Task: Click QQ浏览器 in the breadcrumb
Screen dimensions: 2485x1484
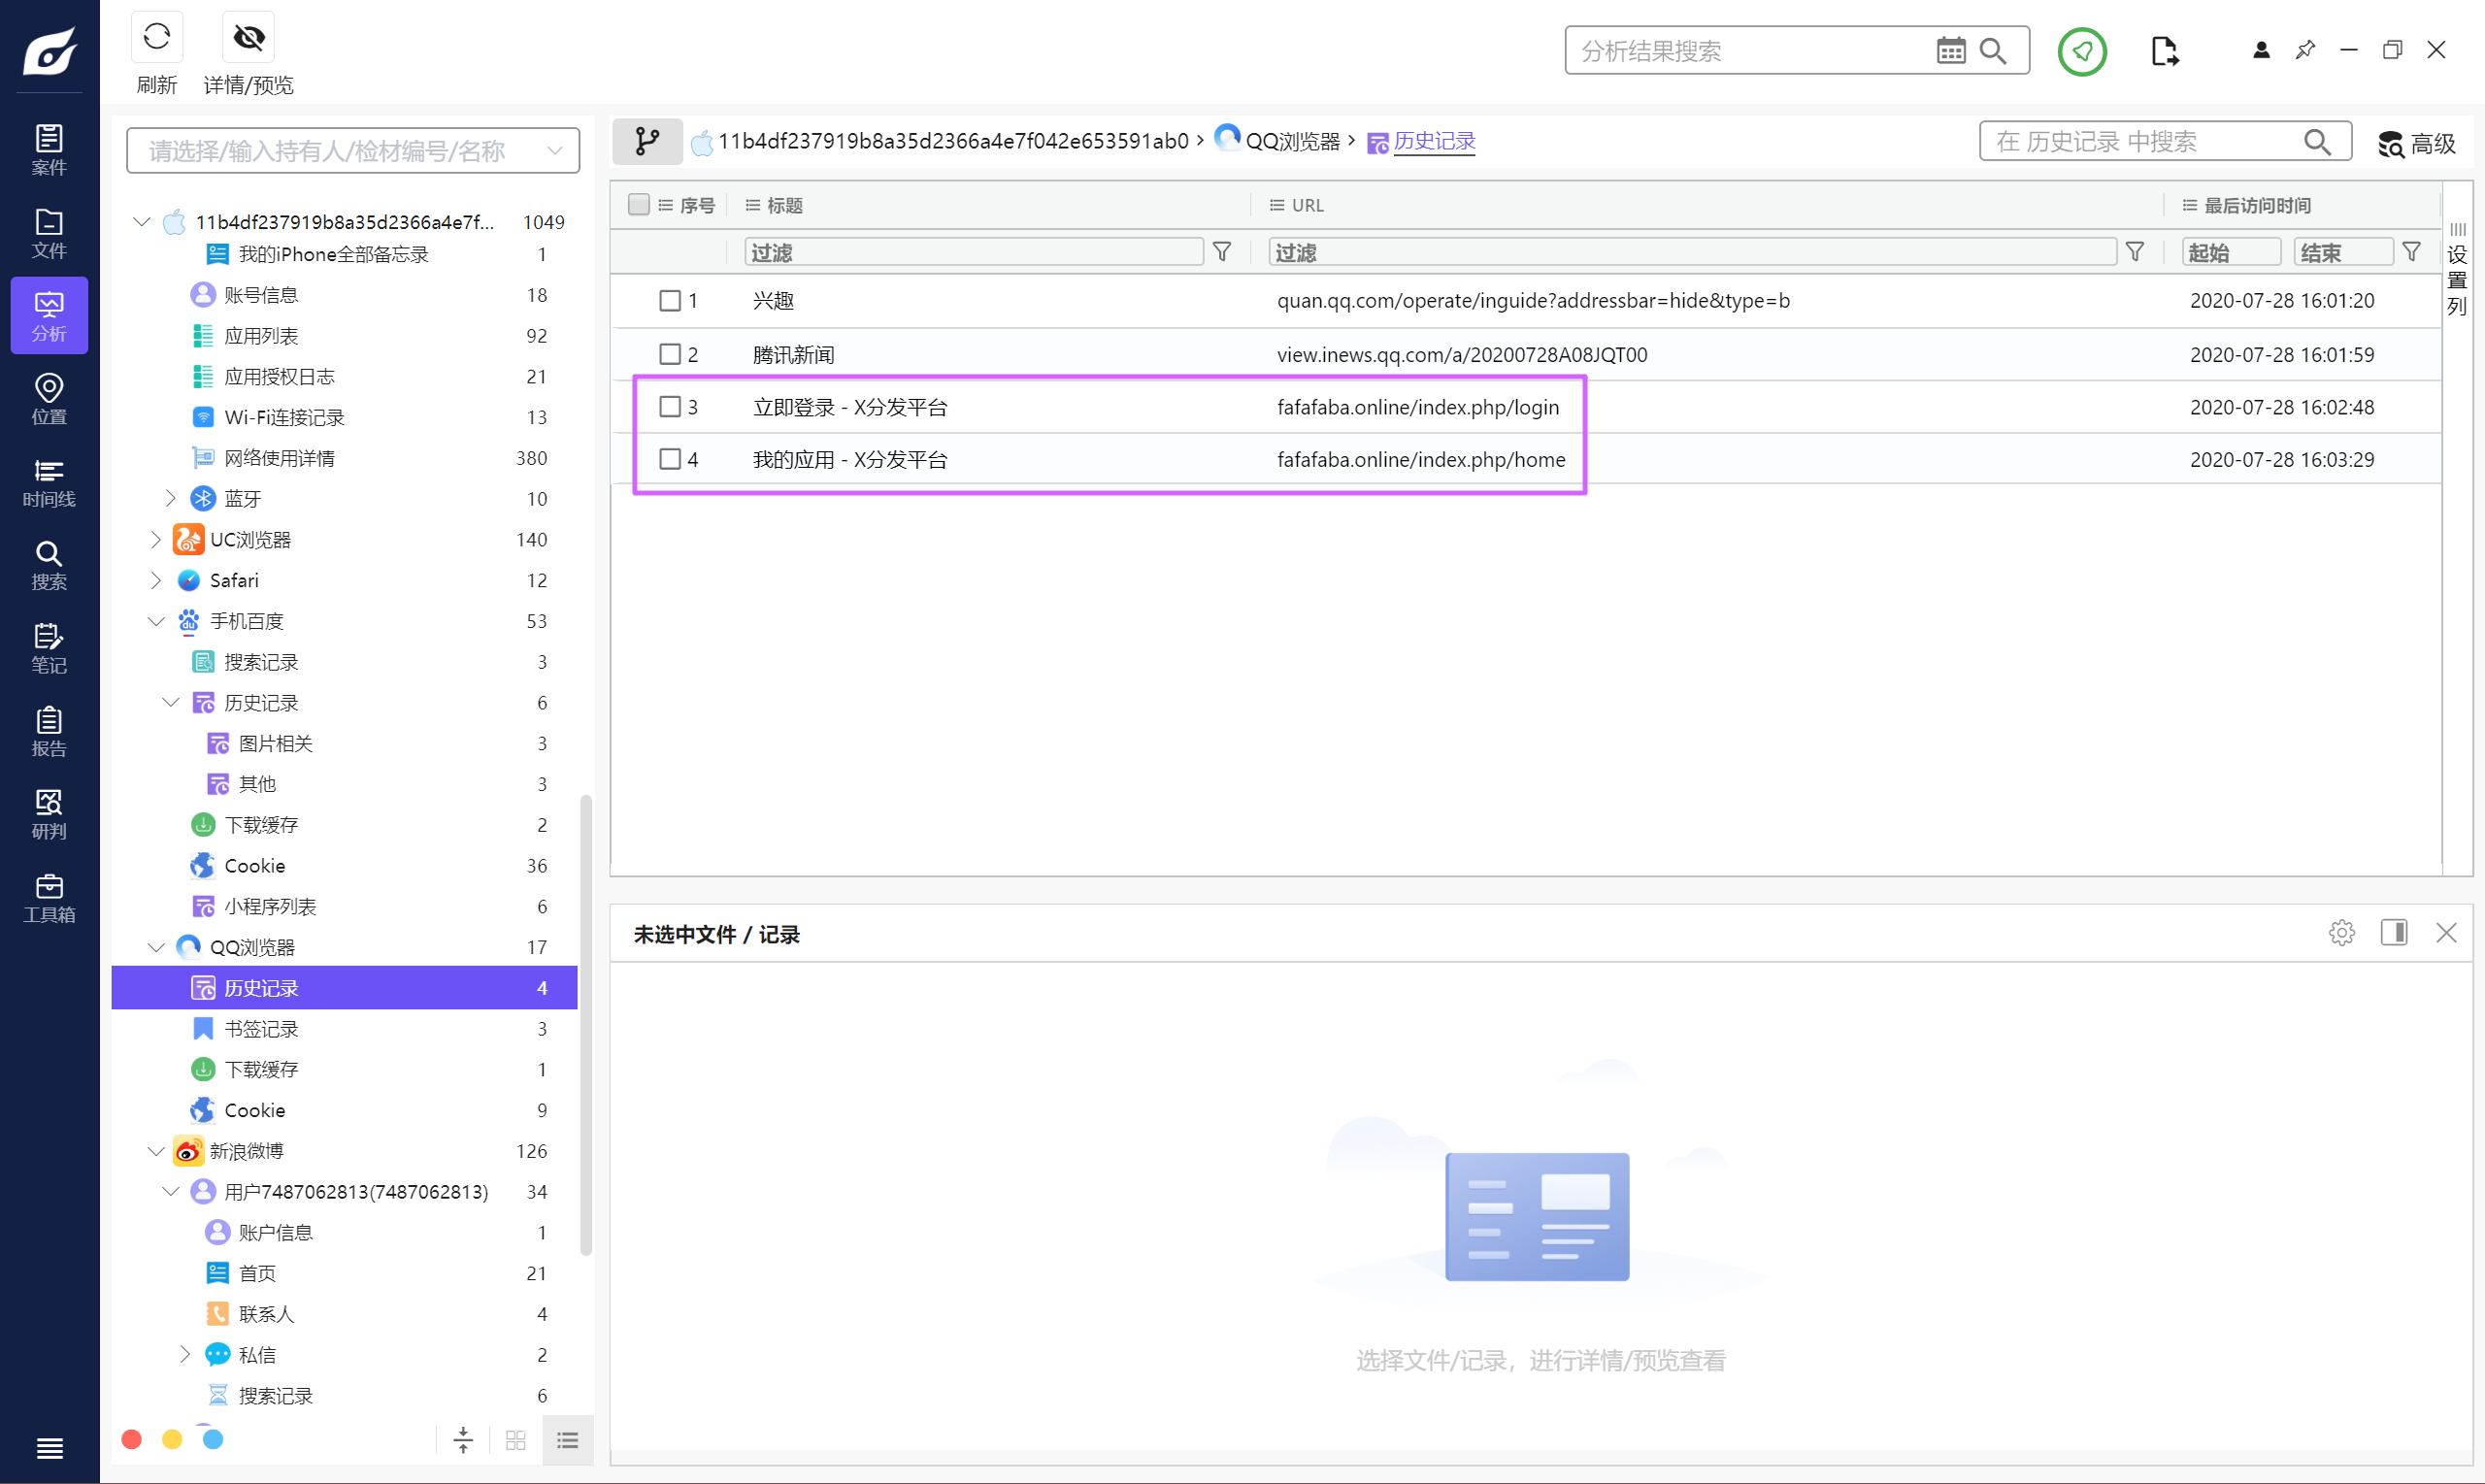Action: tap(1292, 142)
